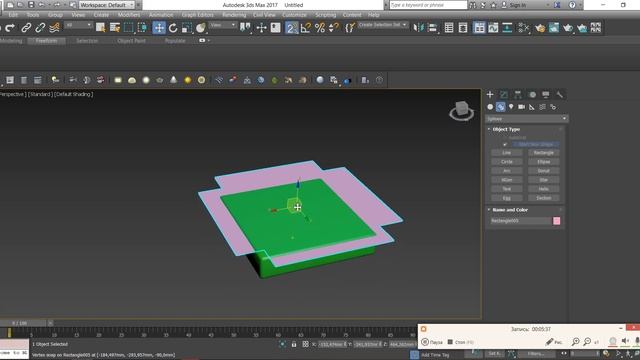Collapse the Name and Color rollout
This screenshot has width=640, height=360.
point(510,210)
